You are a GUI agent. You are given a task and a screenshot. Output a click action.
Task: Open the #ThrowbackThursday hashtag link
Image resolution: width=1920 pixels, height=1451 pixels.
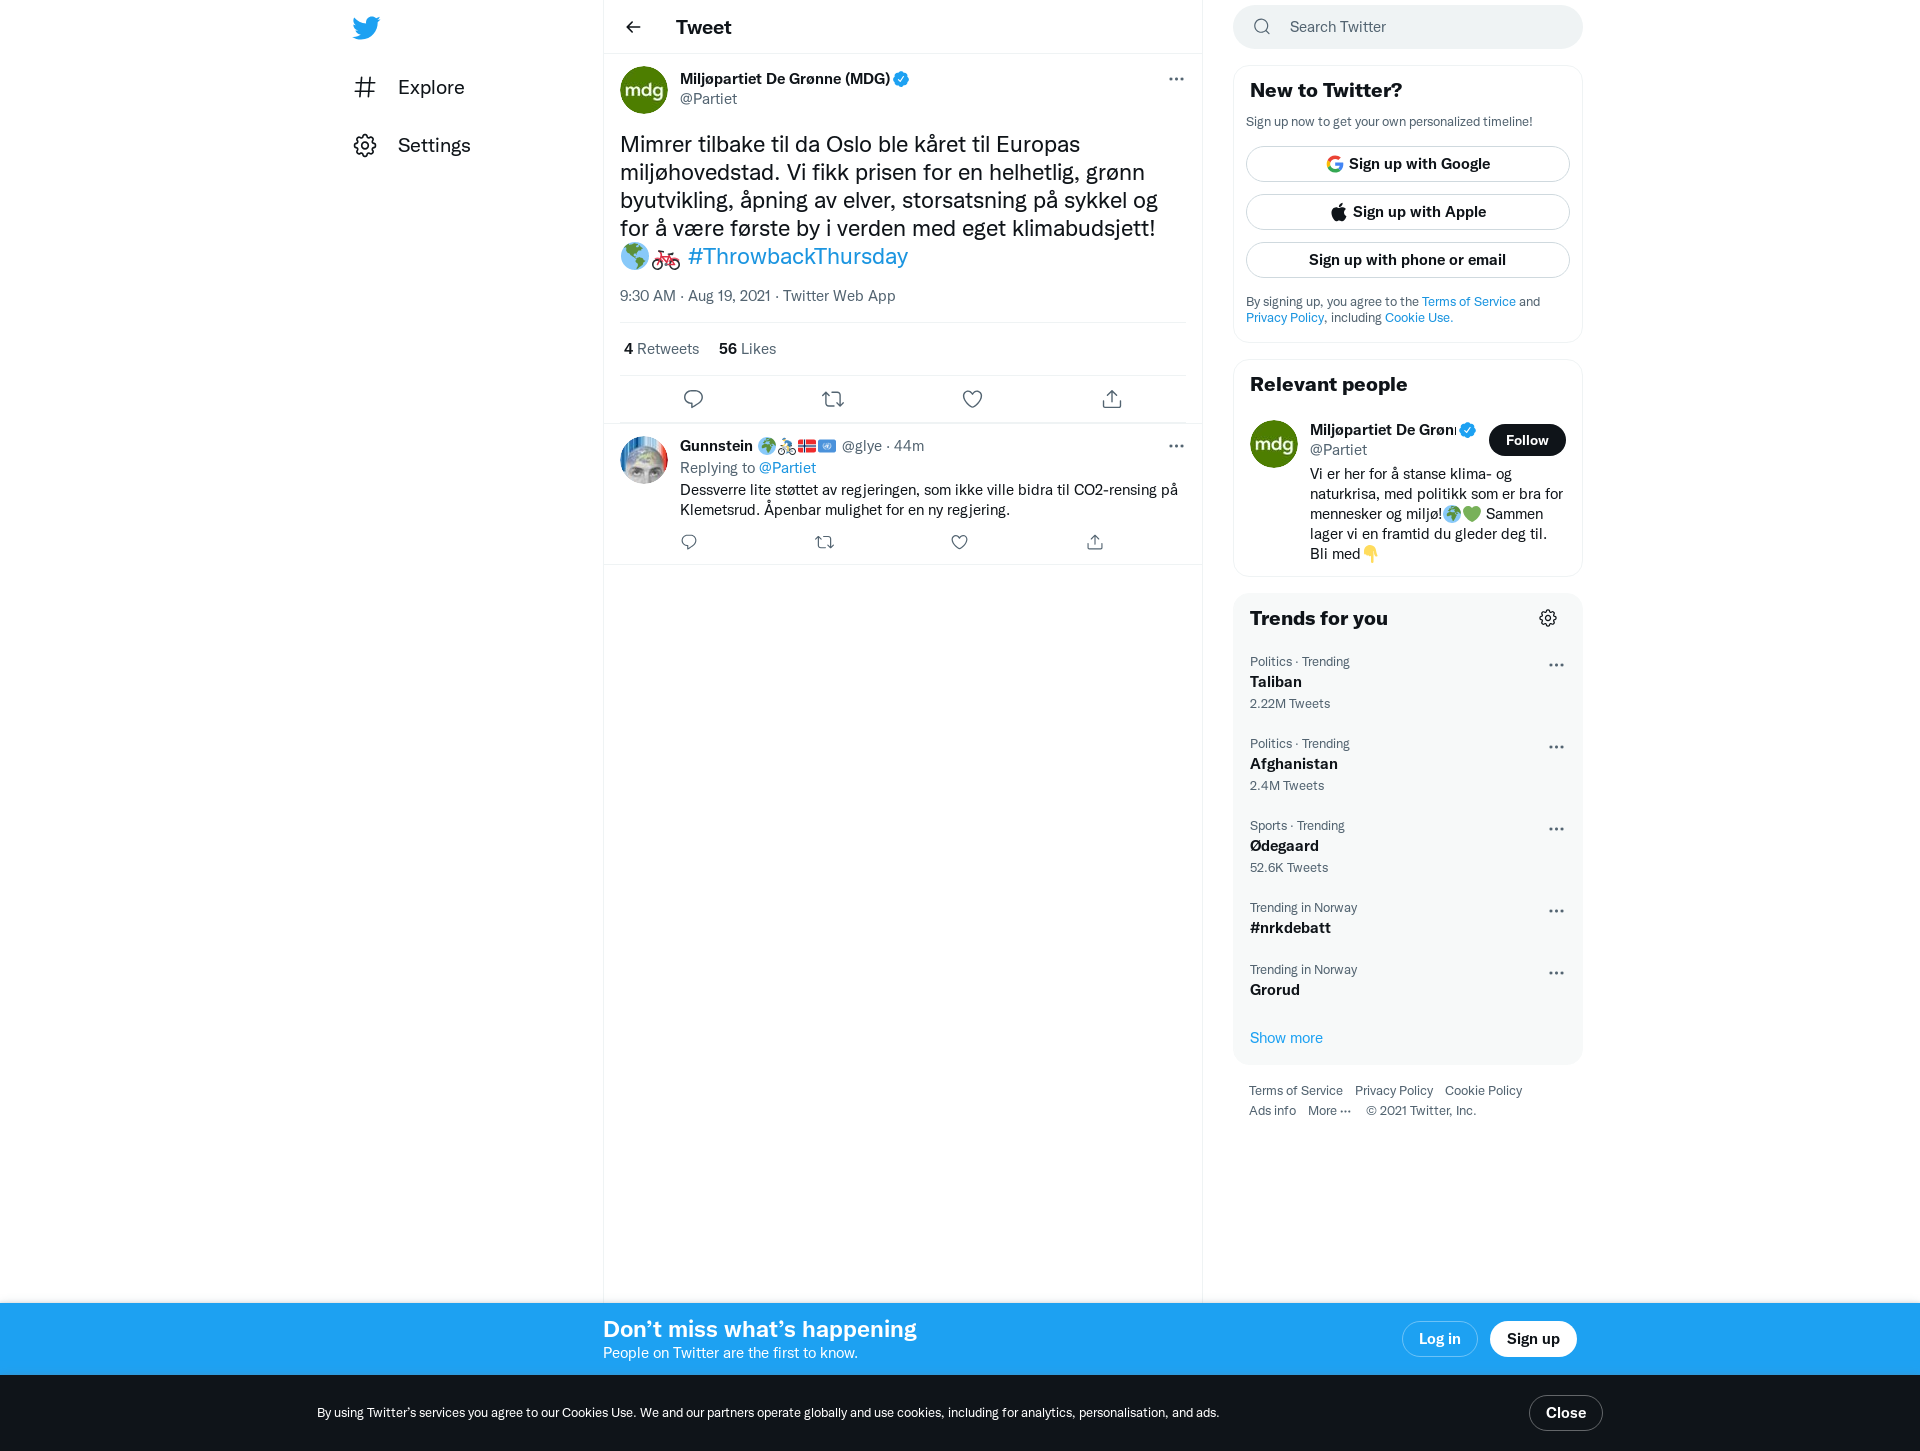(798, 256)
